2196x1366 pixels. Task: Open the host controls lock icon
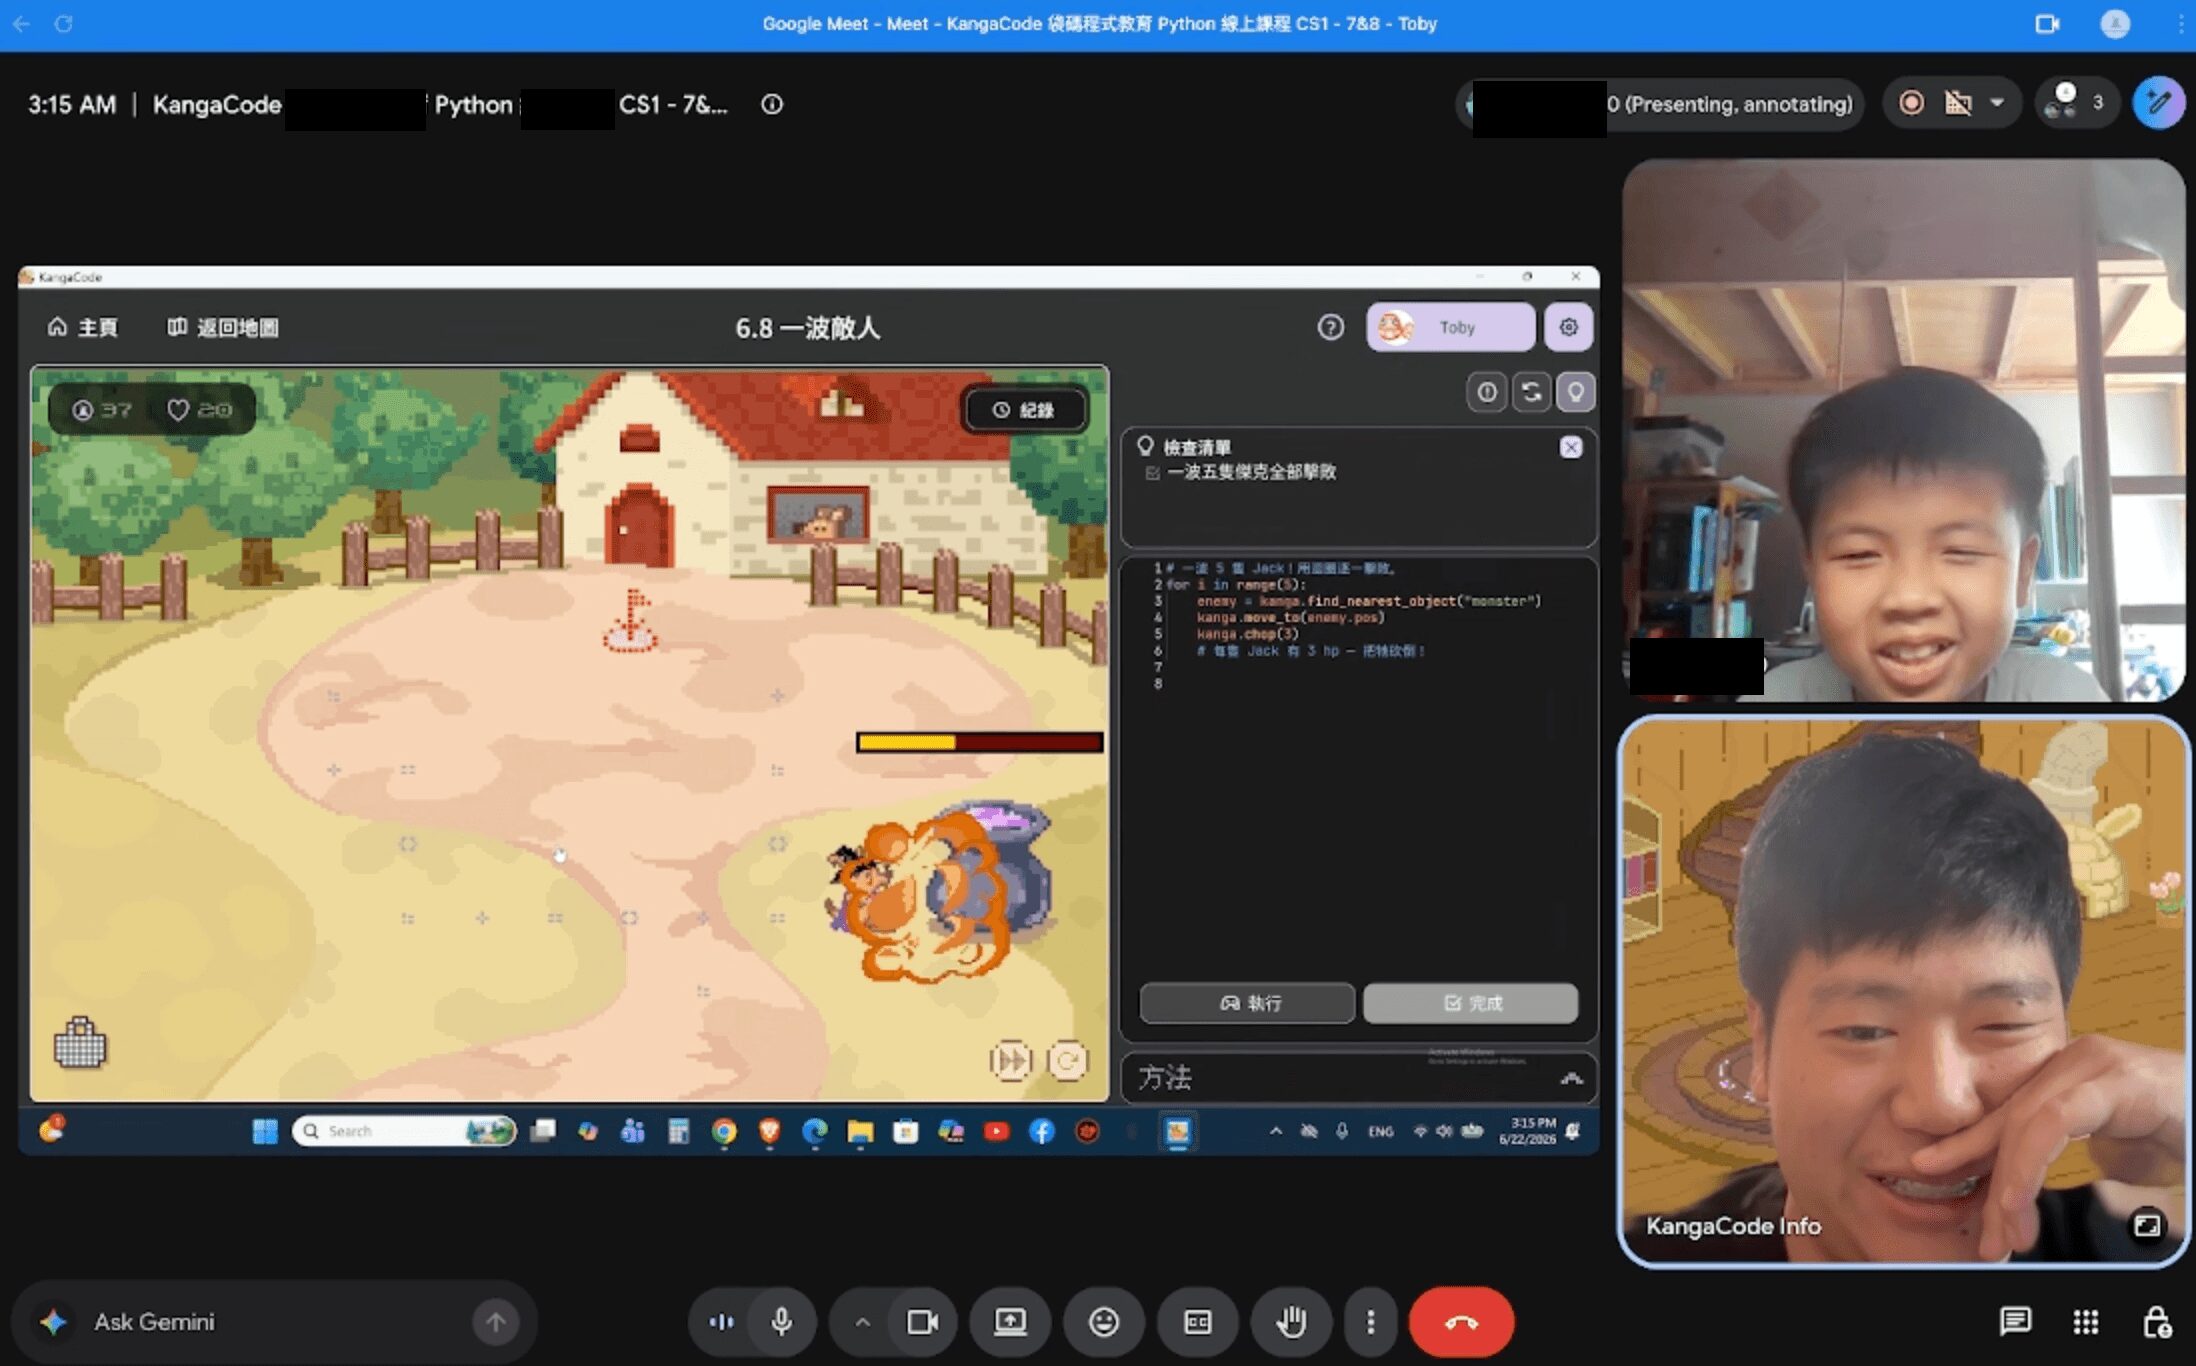2157,1322
